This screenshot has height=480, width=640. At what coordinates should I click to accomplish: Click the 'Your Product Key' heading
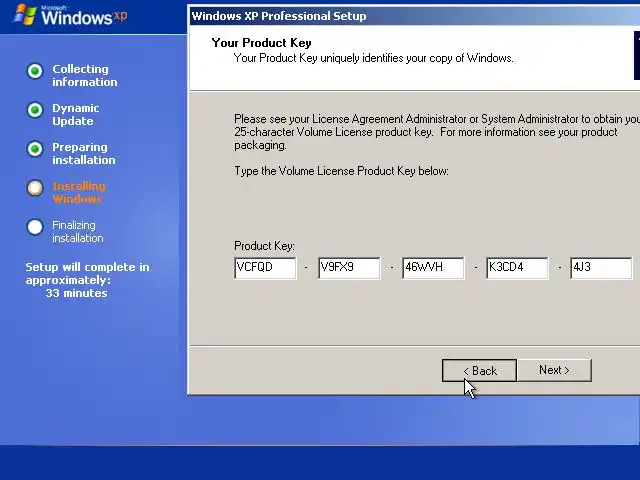262,43
